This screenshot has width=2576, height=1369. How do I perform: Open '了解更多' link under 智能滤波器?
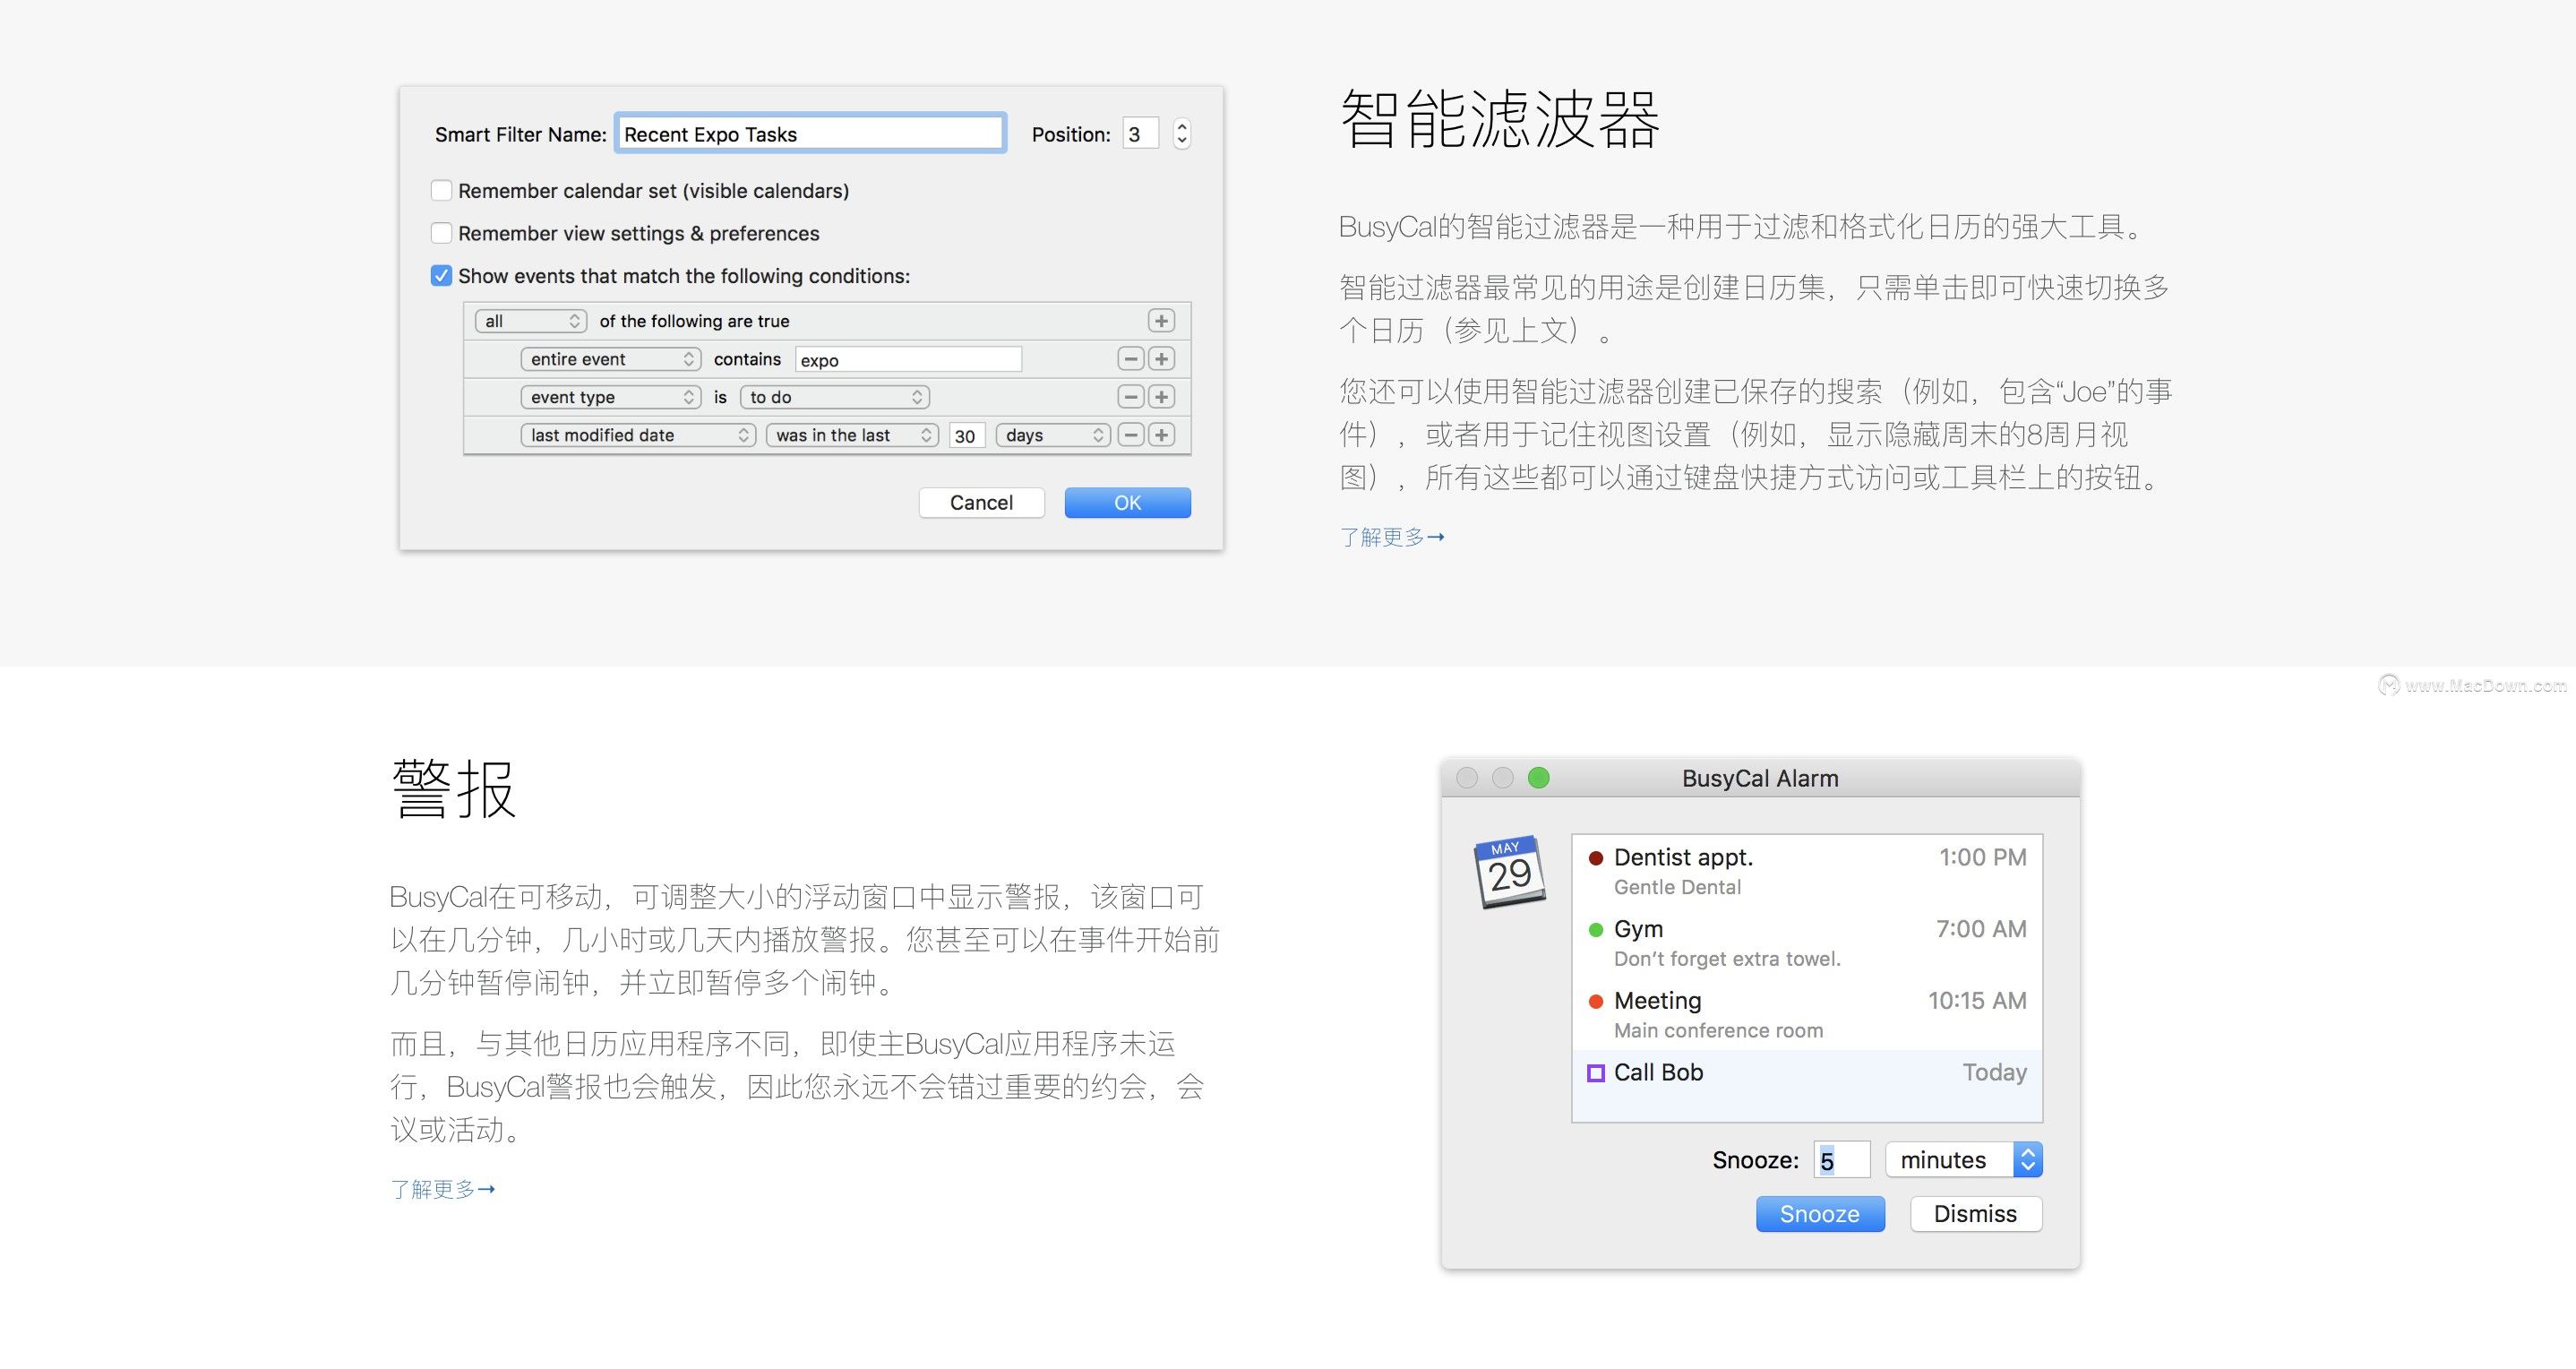click(x=1392, y=537)
